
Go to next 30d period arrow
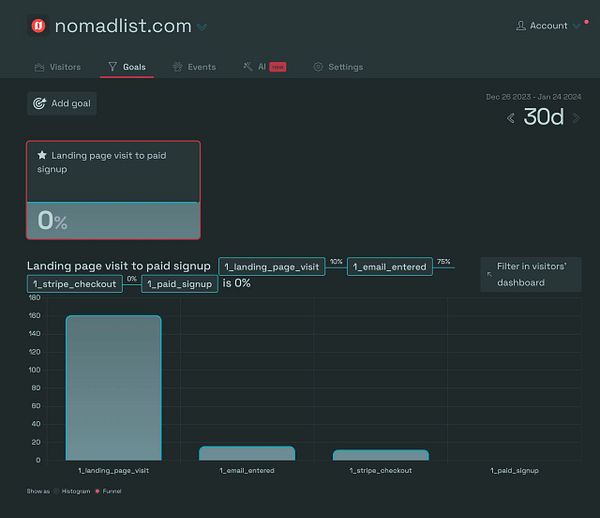pos(576,118)
